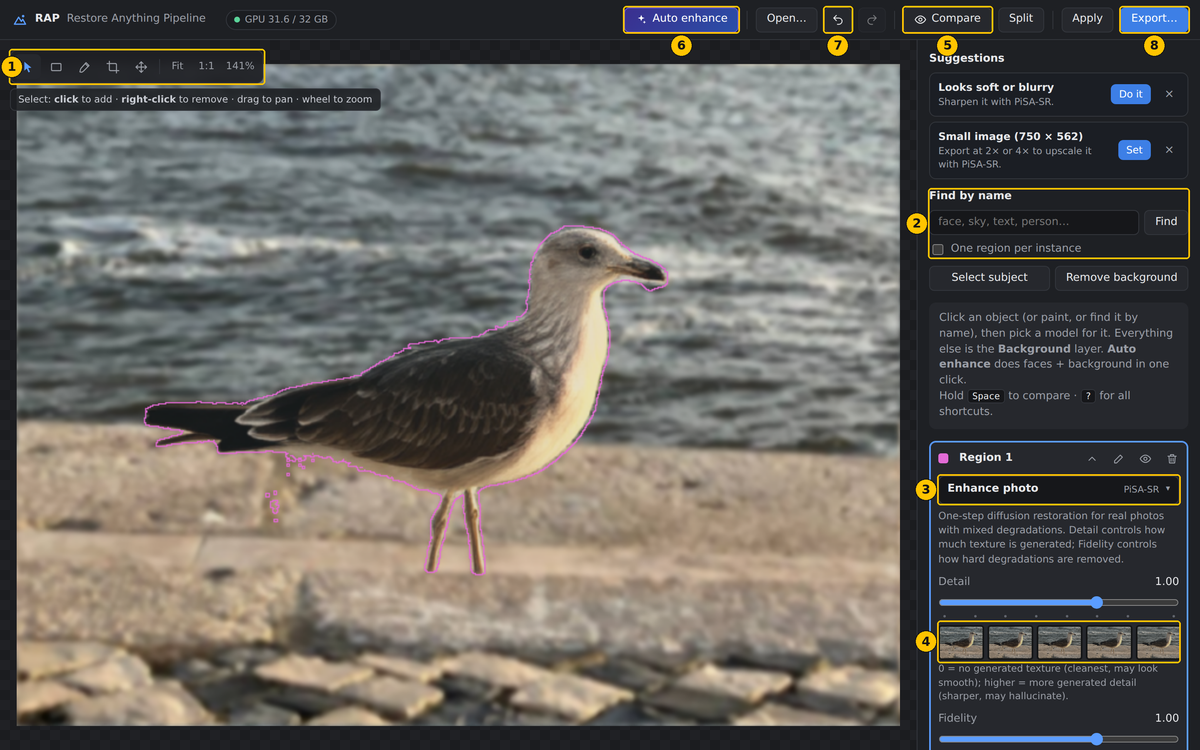The image size is (1200, 750).
Task: Select the arrow Select tool
Action: tap(28, 67)
